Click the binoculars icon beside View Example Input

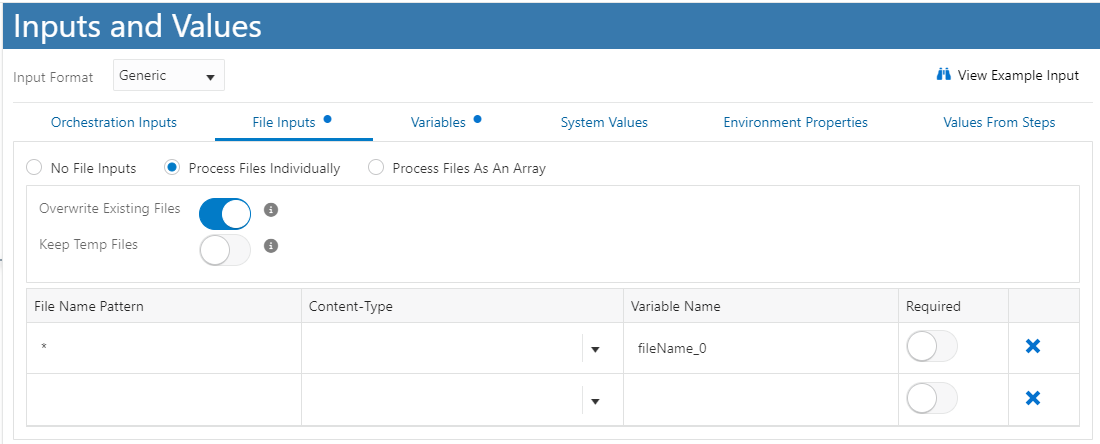(x=943, y=75)
